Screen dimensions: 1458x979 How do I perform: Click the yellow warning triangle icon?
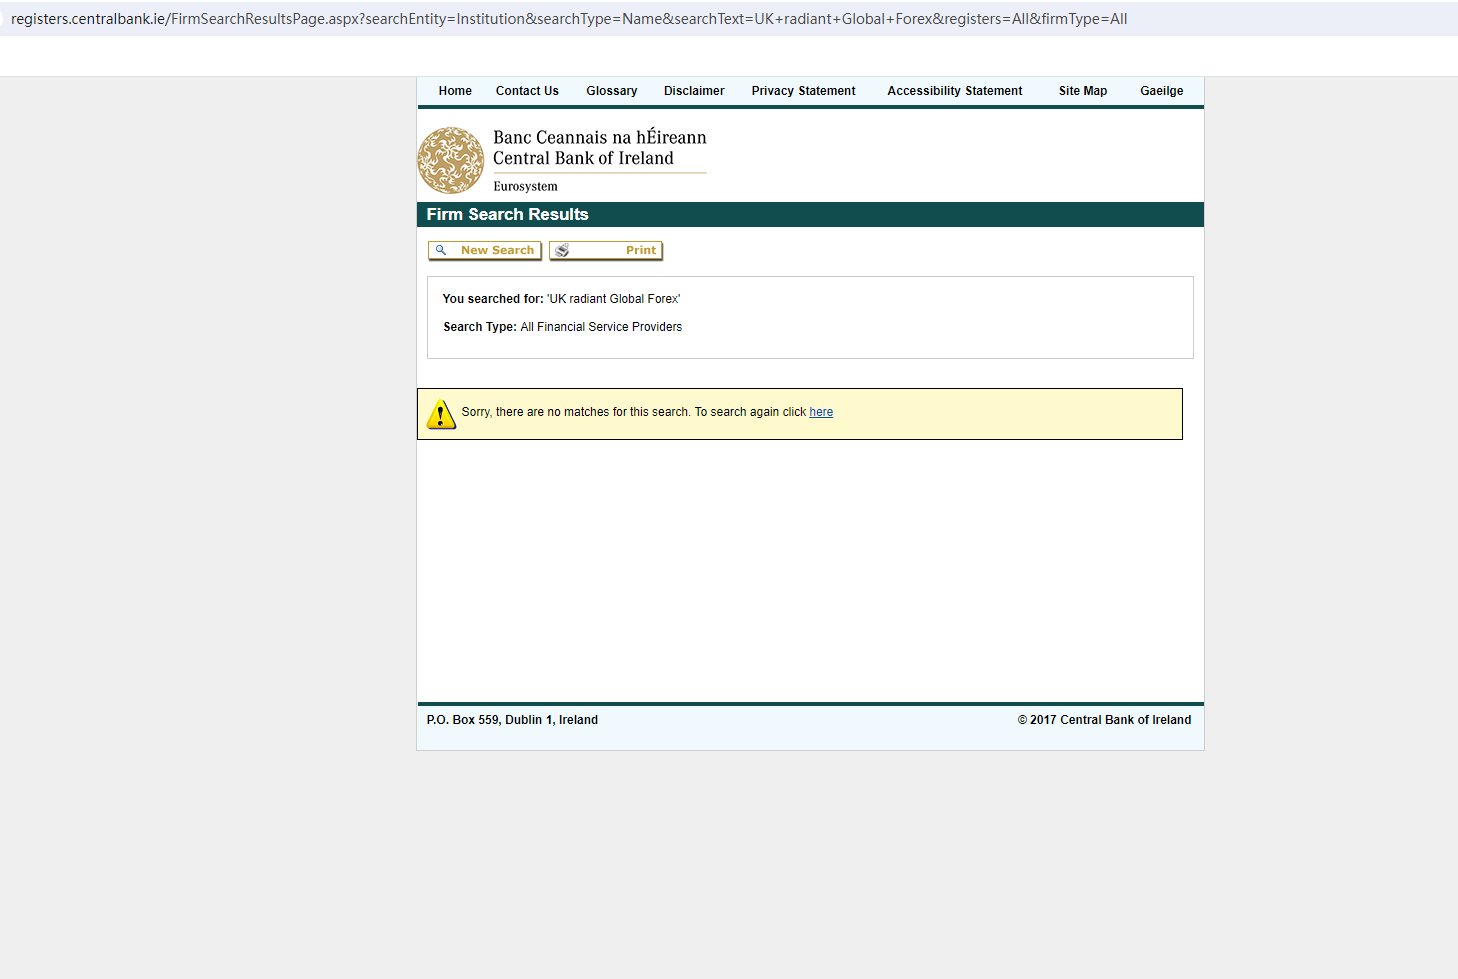[441, 414]
